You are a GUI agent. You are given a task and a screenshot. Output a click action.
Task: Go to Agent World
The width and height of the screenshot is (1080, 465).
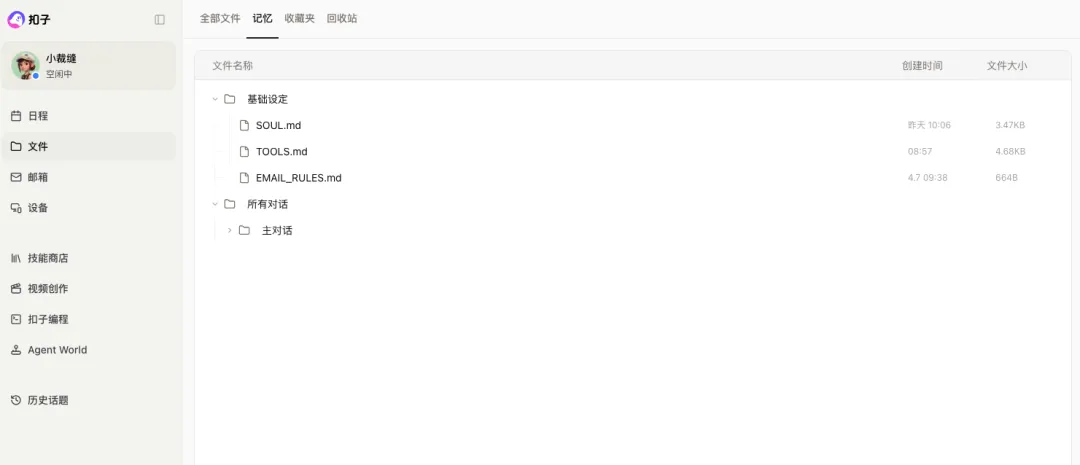[x=56, y=350]
